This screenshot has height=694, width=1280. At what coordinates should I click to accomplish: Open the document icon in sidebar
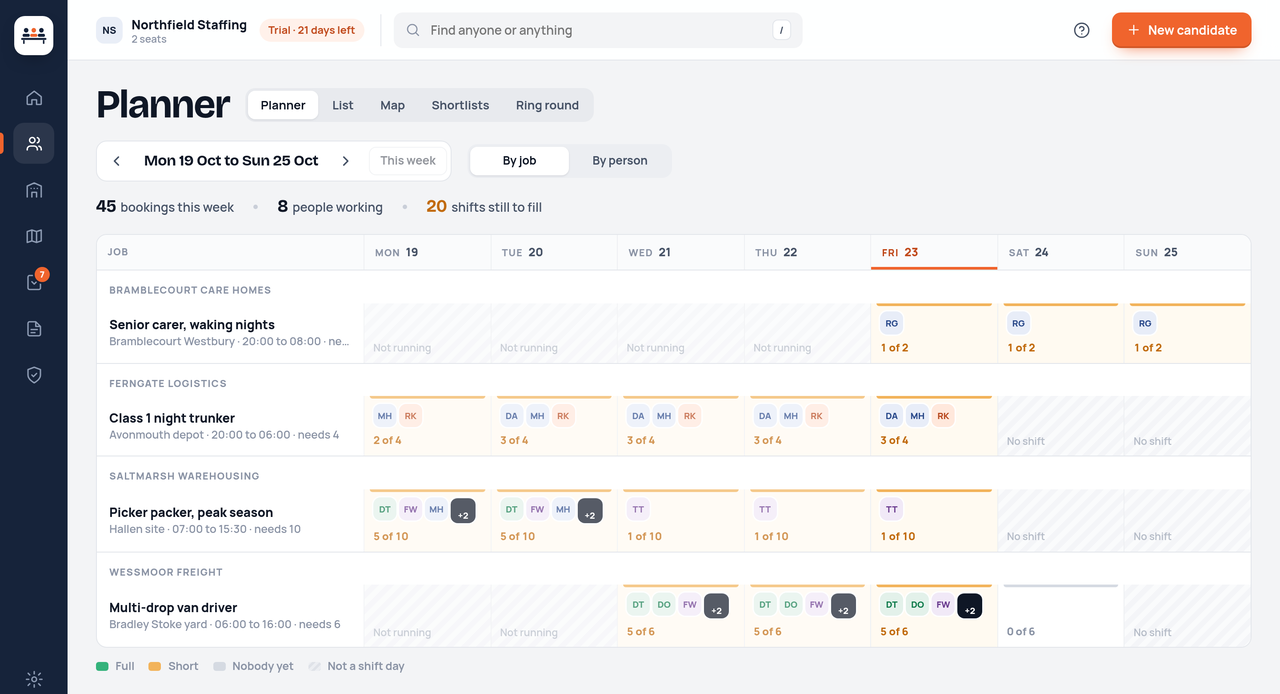[34, 328]
